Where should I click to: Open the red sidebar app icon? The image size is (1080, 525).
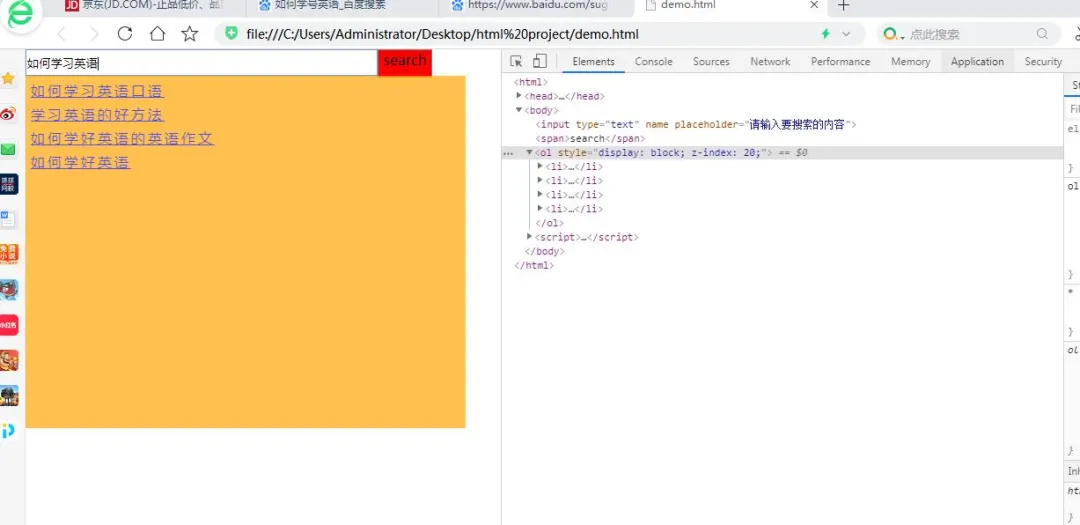tap(8, 325)
